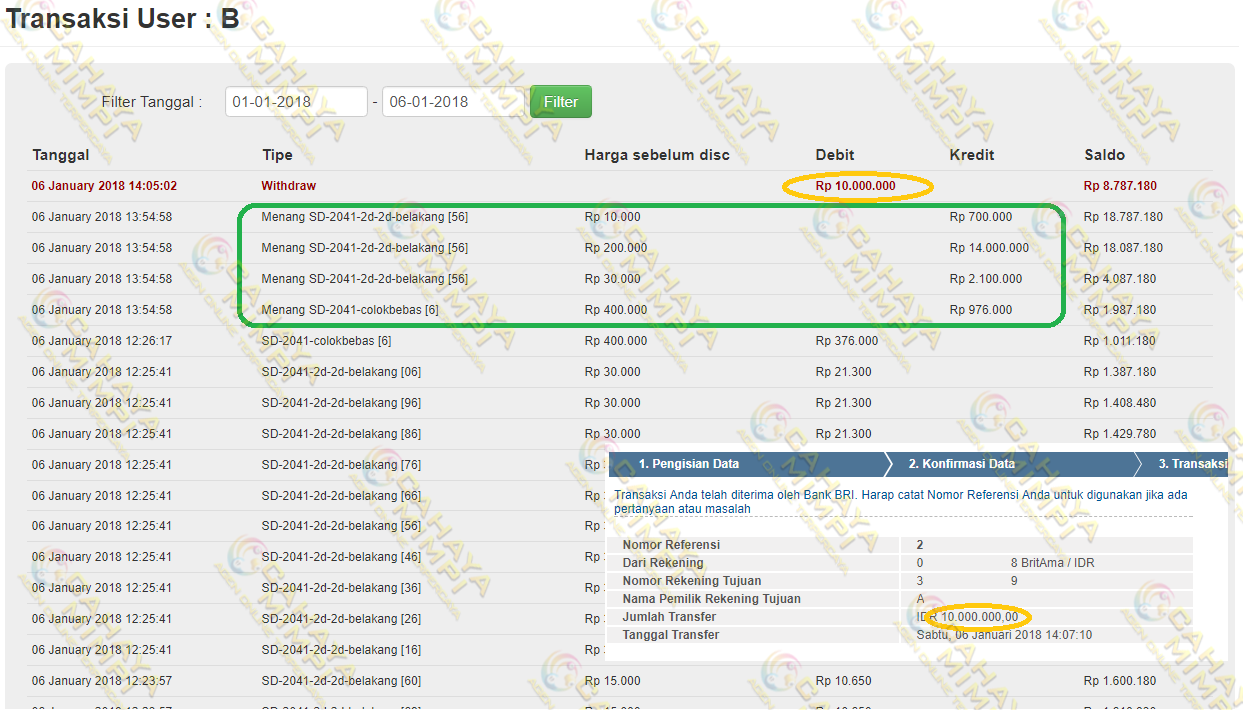Select the SD-2041-2d-2d-belakang [60] entry
The width and height of the screenshot is (1243, 710).
pyautogui.click(x=341, y=681)
